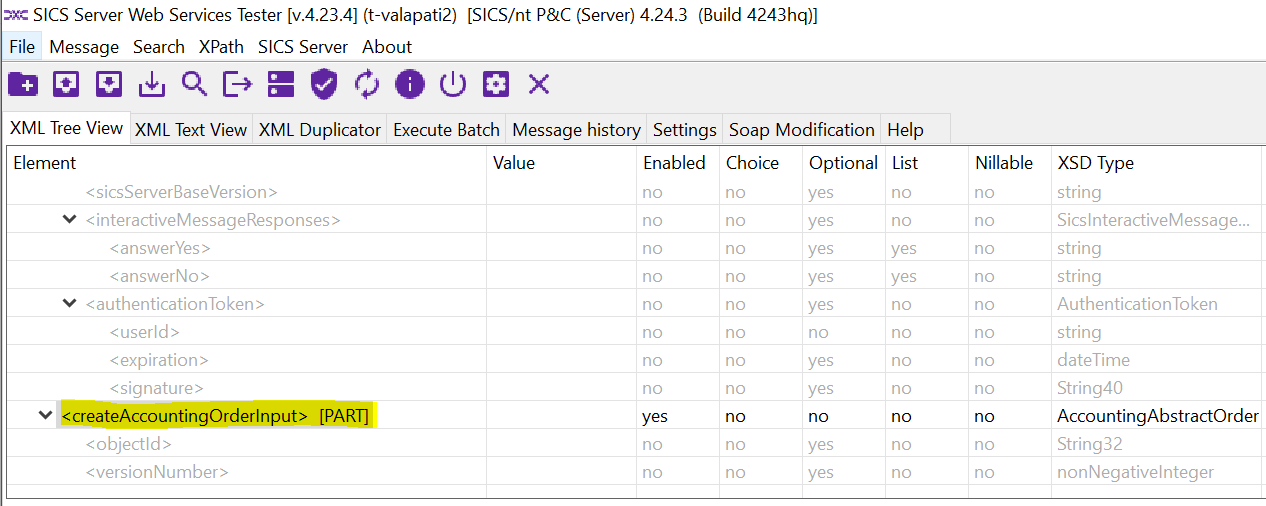
Task: Click the round info icon
Action: 410,85
